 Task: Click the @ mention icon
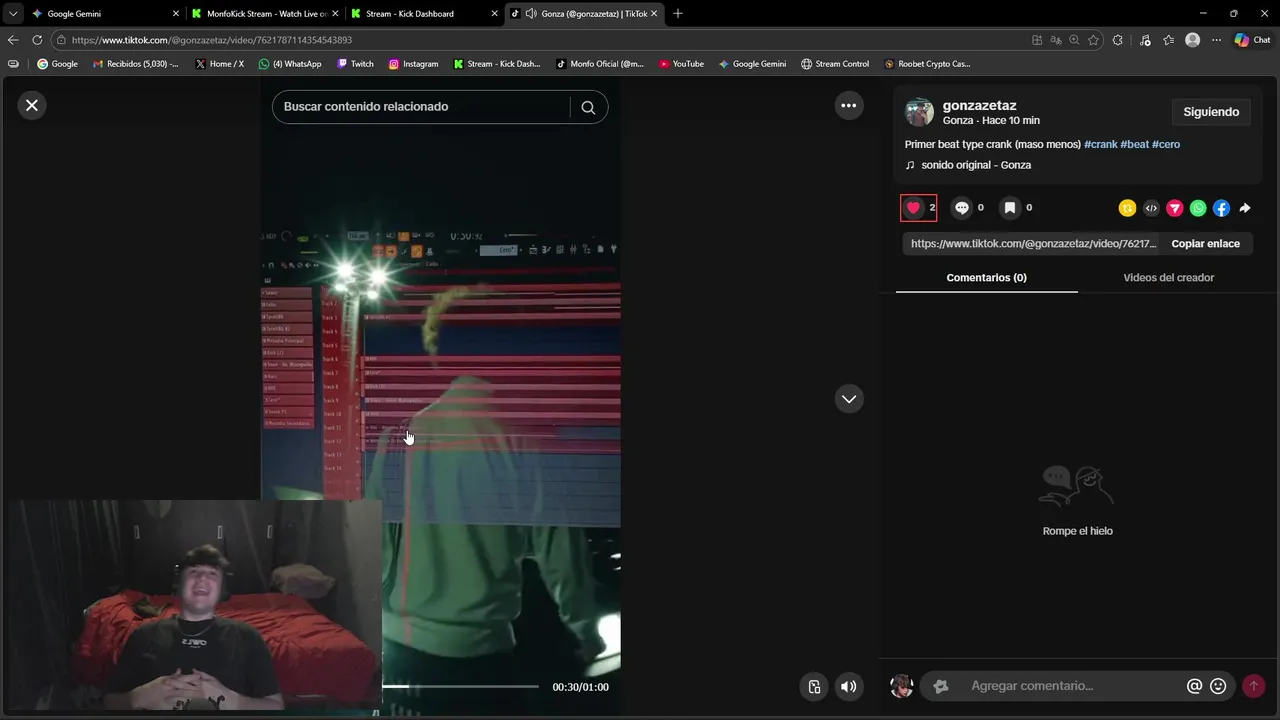pos(1194,686)
